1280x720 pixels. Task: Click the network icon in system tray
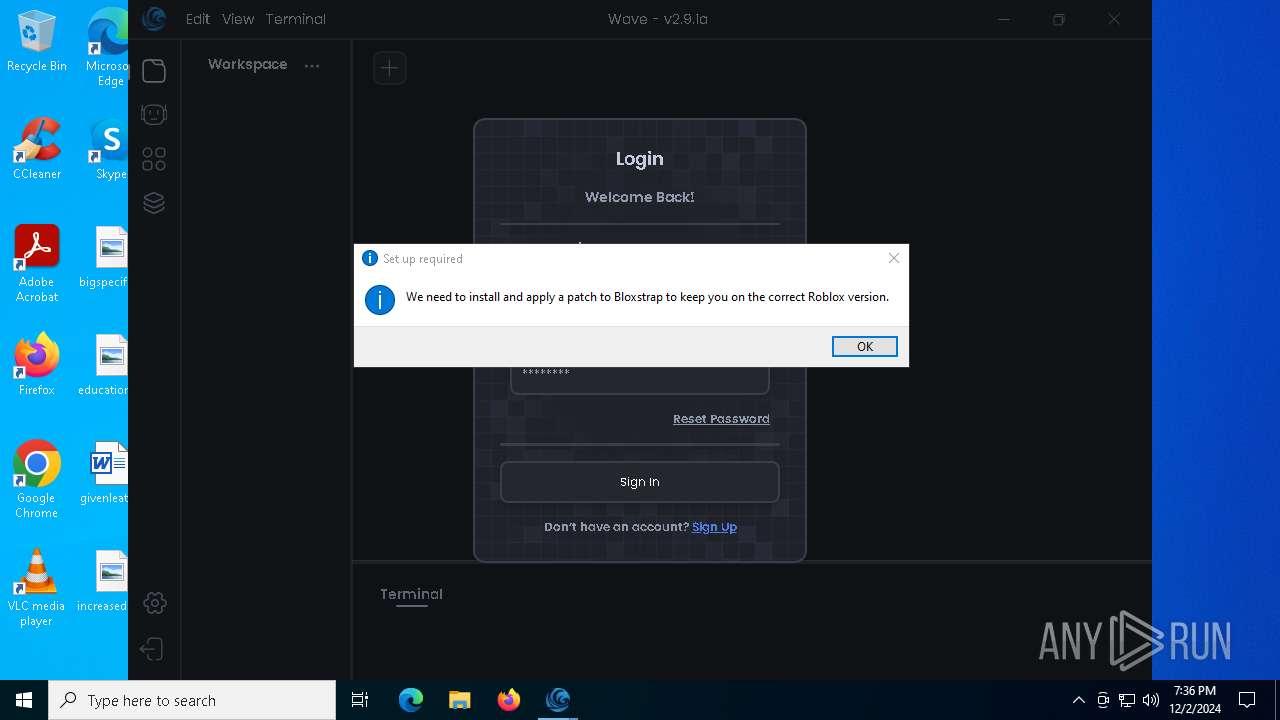click(1127, 700)
